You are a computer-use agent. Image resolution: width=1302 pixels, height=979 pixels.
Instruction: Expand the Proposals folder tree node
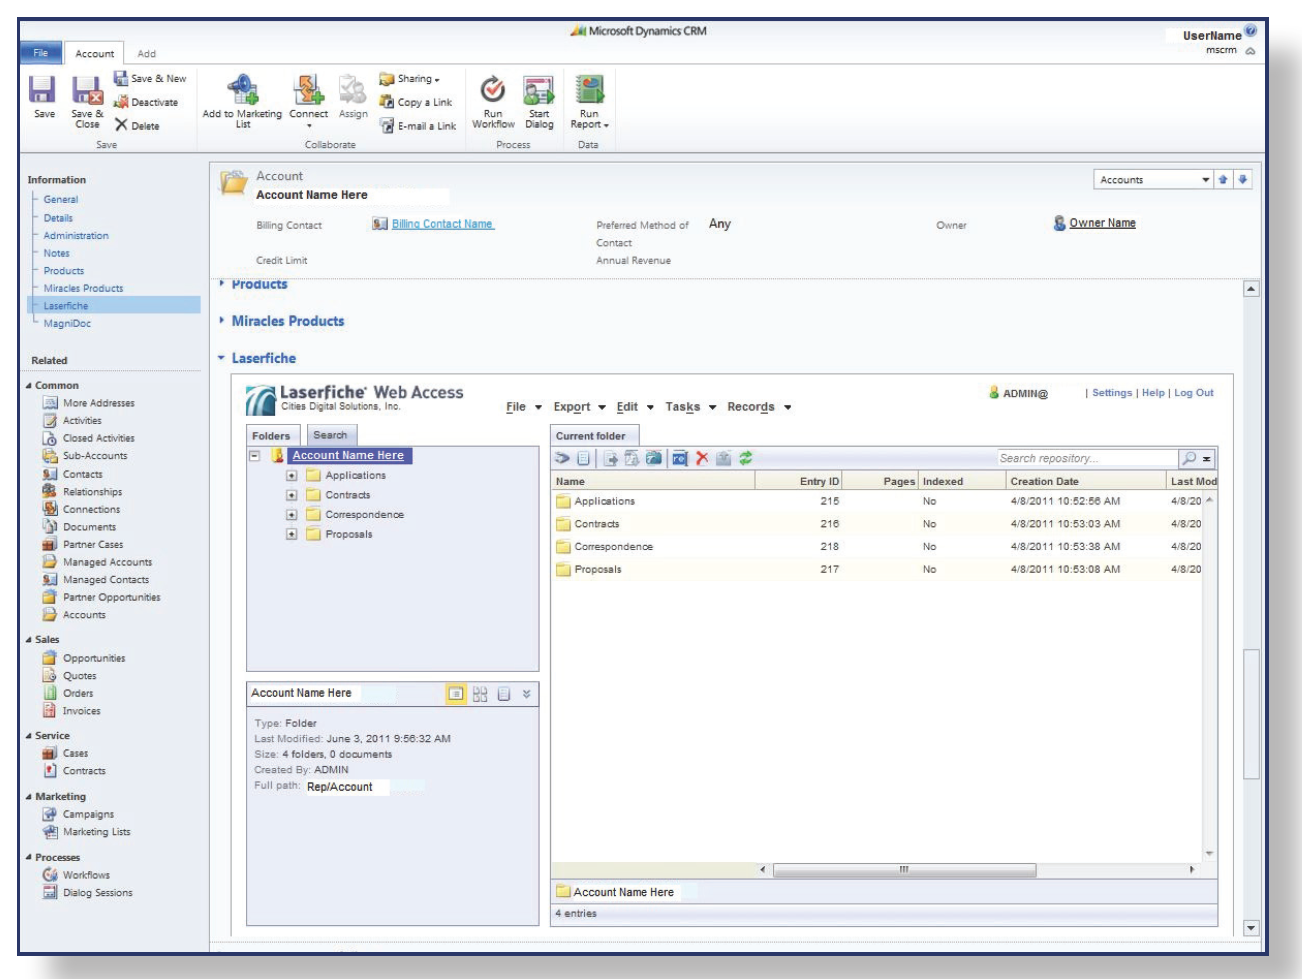[291, 534]
